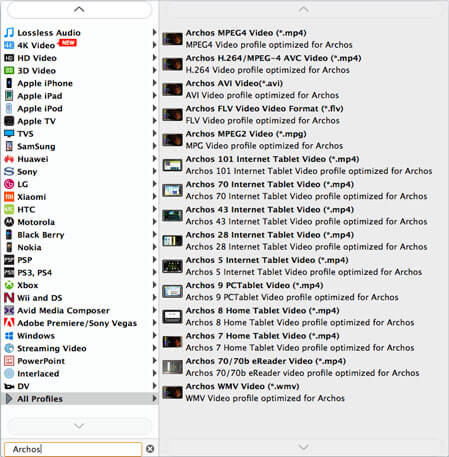This screenshot has width=449, height=457.
Task: Click the SamSung phone icon
Action: click(x=9, y=146)
